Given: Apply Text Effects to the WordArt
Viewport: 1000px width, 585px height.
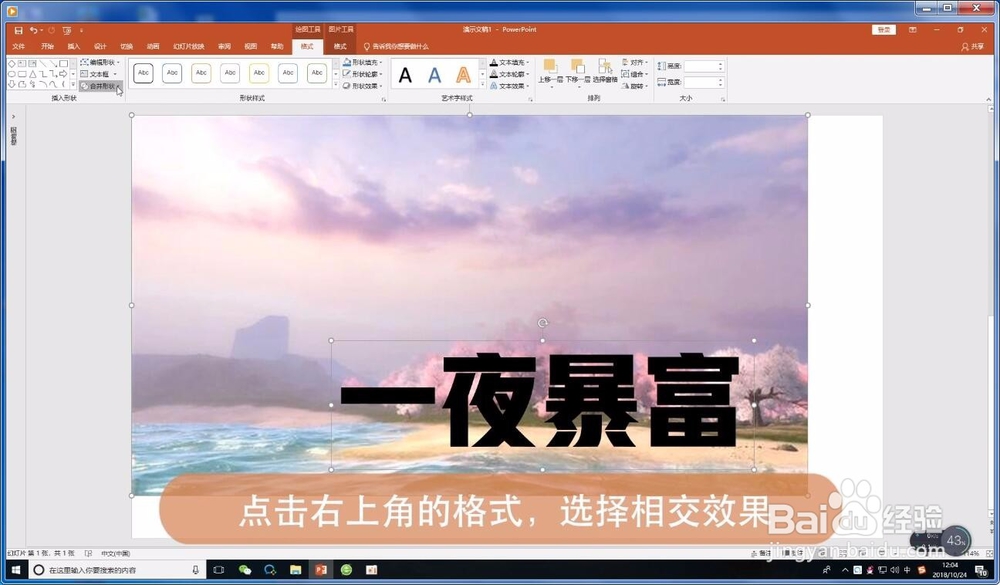Looking at the screenshot, I should (x=510, y=87).
